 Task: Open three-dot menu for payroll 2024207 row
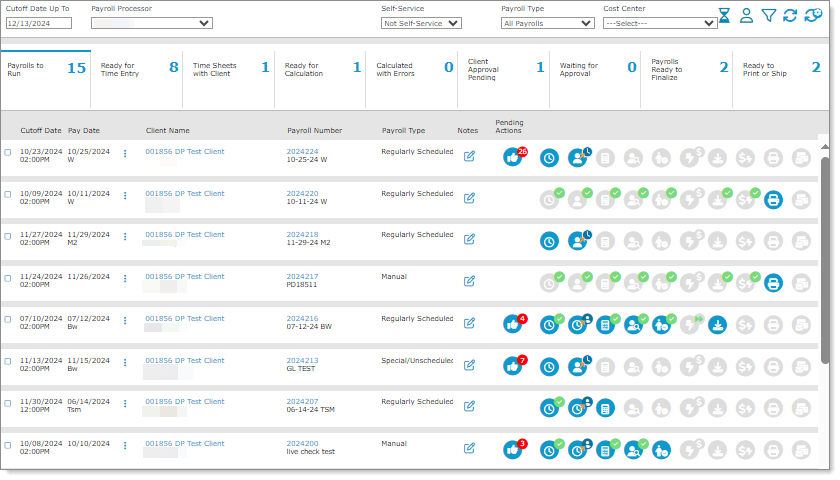tap(125, 404)
